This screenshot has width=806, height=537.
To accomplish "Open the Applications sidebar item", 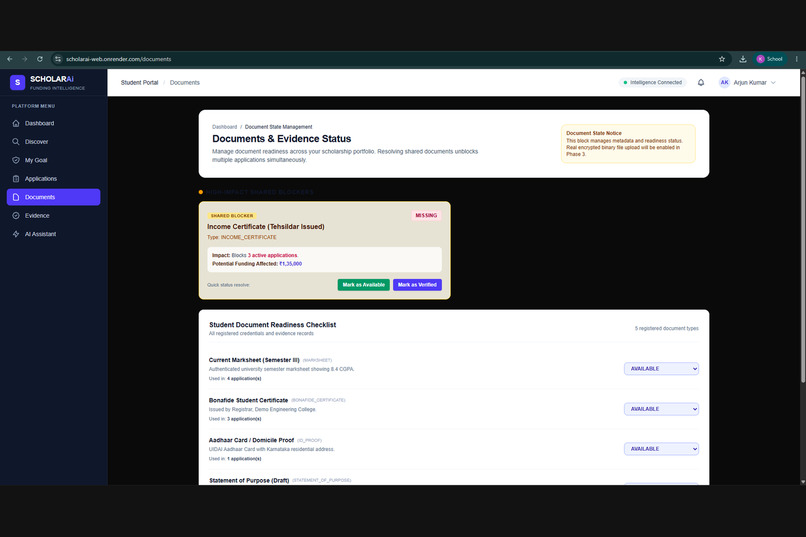I will pos(53,179).
